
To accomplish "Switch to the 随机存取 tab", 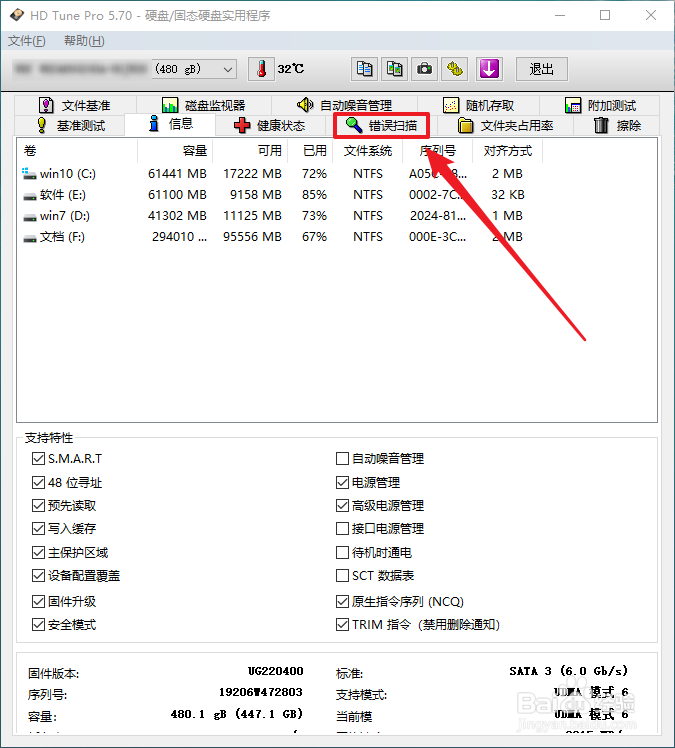I will point(478,105).
